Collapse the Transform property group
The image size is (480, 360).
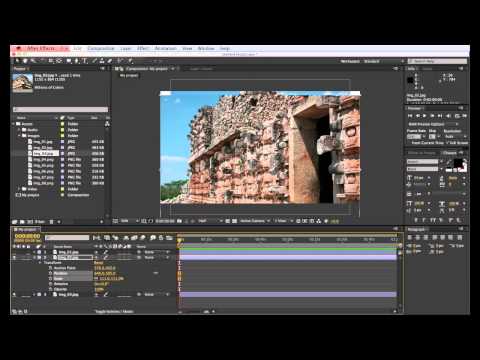[40, 263]
